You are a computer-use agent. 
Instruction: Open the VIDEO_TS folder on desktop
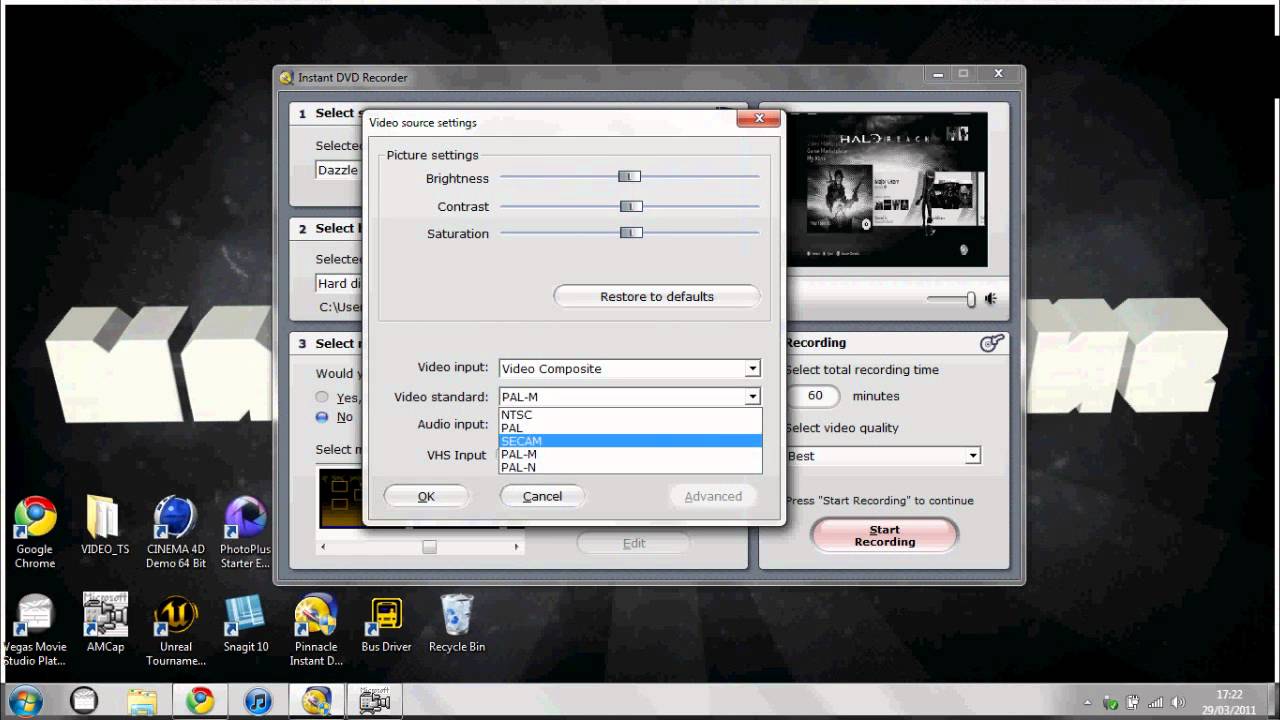(x=104, y=527)
